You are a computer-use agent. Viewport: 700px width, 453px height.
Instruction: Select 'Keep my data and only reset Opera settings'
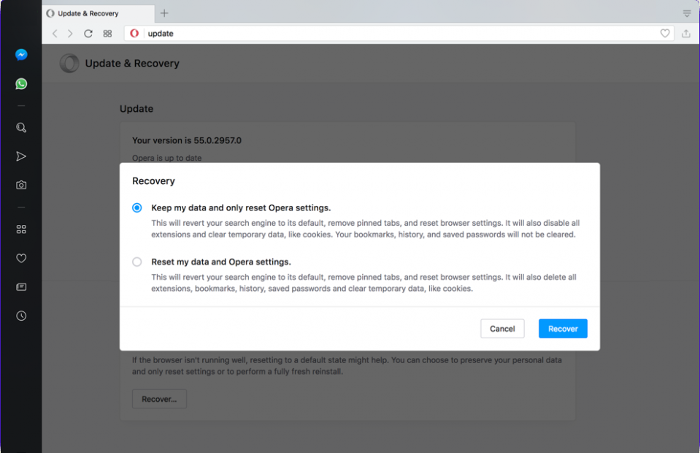pos(137,208)
